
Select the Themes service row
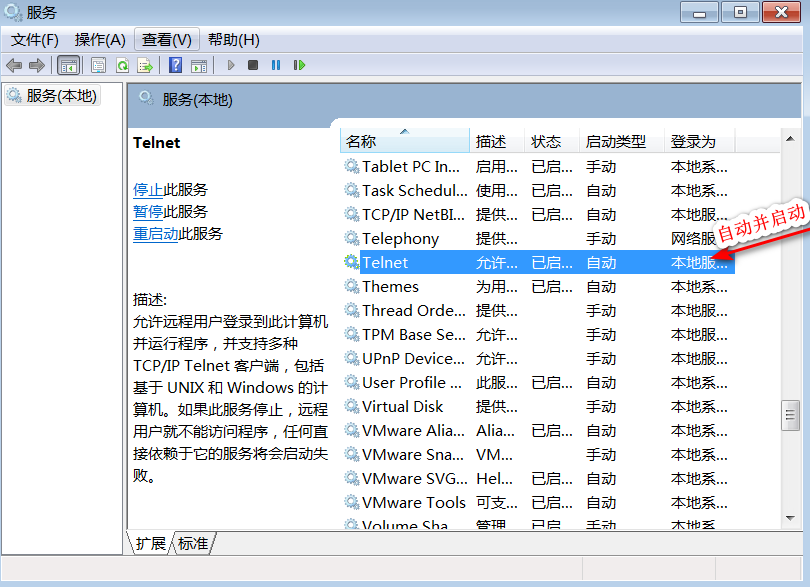tap(390, 286)
